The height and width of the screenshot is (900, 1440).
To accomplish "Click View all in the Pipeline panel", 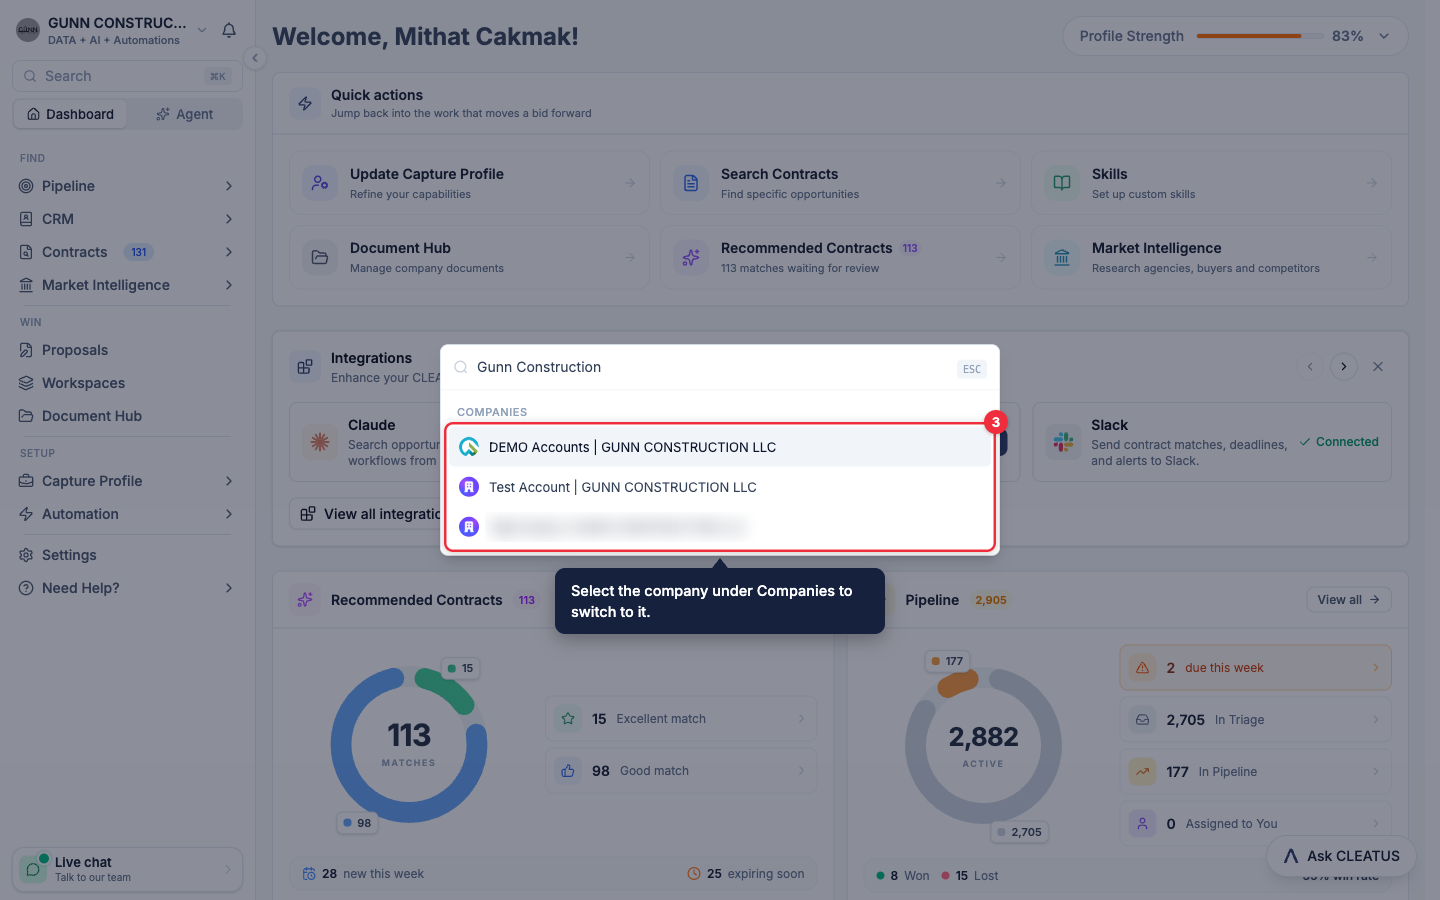I will click(x=1348, y=600).
